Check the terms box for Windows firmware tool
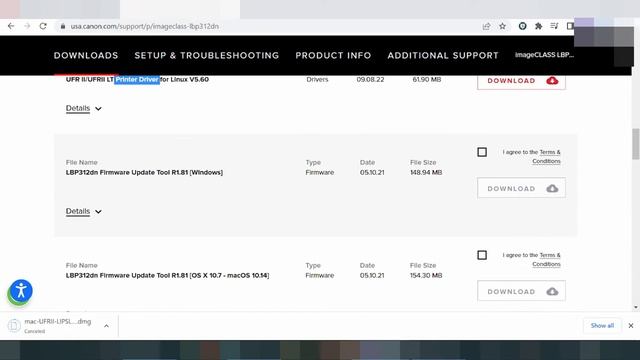640x360 pixels. (482, 152)
